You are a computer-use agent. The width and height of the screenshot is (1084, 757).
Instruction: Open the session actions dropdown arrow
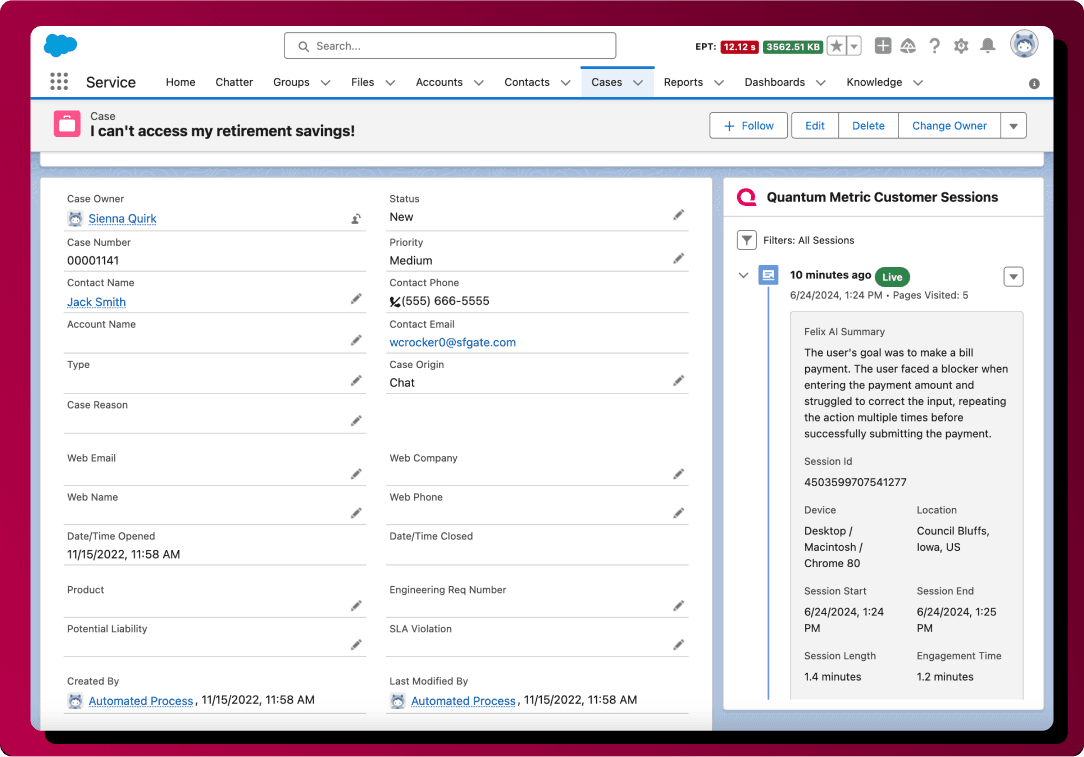[x=1013, y=277]
